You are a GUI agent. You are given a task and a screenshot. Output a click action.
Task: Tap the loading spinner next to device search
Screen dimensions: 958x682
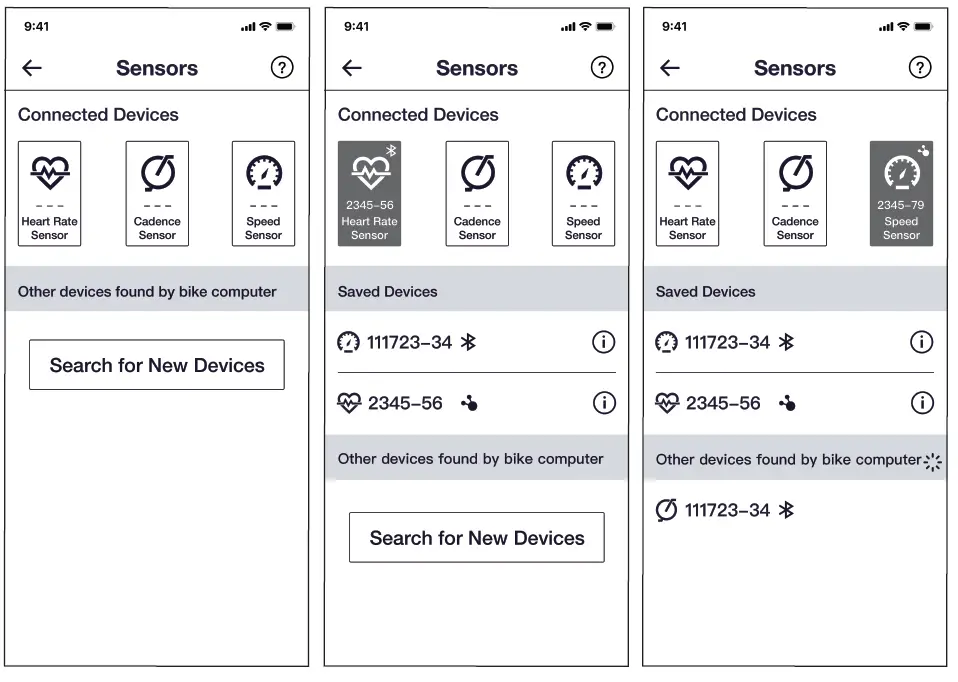tap(933, 462)
